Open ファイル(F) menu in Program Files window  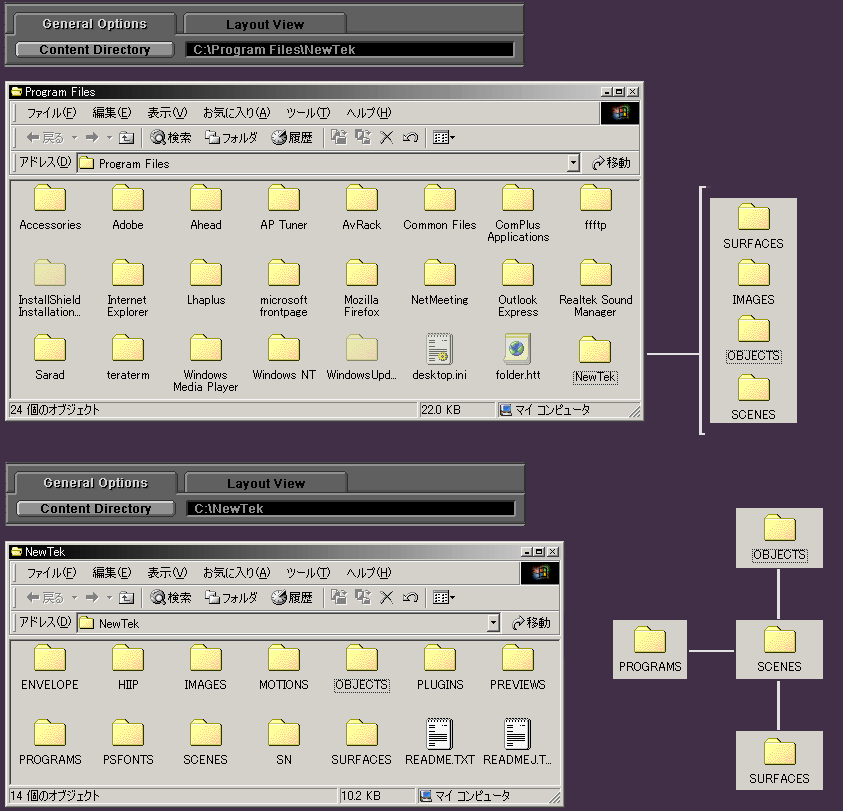[50, 113]
